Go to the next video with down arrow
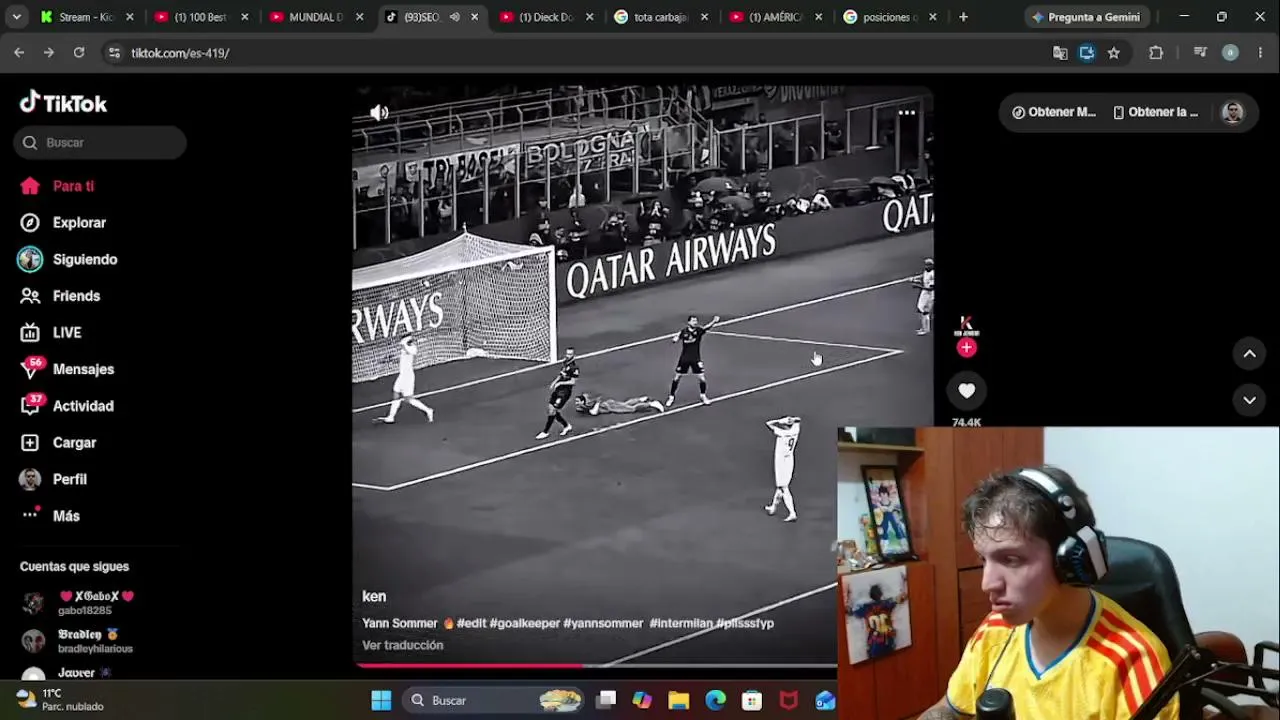The height and width of the screenshot is (720, 1280). 1249,400
